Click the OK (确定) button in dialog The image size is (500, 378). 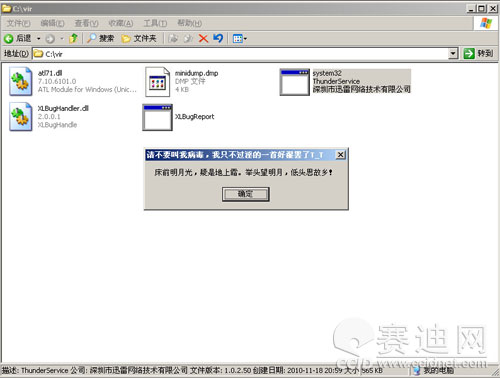click(246, 194)
